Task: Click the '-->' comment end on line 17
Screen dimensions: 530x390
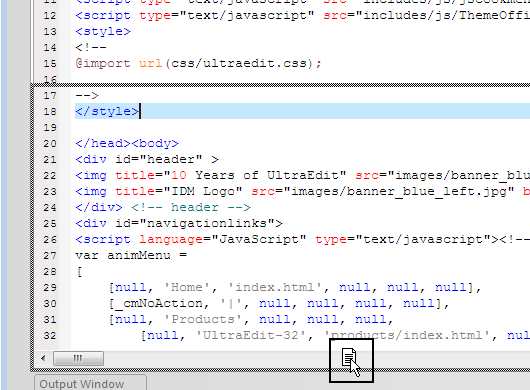Action: point(87,95)
